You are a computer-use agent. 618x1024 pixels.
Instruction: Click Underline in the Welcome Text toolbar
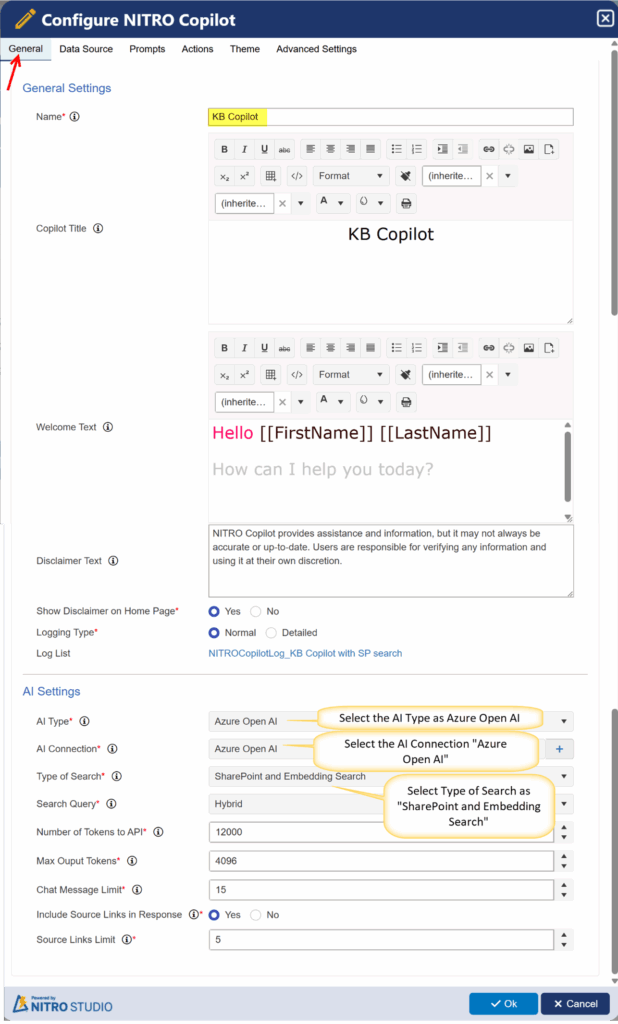coord(264,347)
